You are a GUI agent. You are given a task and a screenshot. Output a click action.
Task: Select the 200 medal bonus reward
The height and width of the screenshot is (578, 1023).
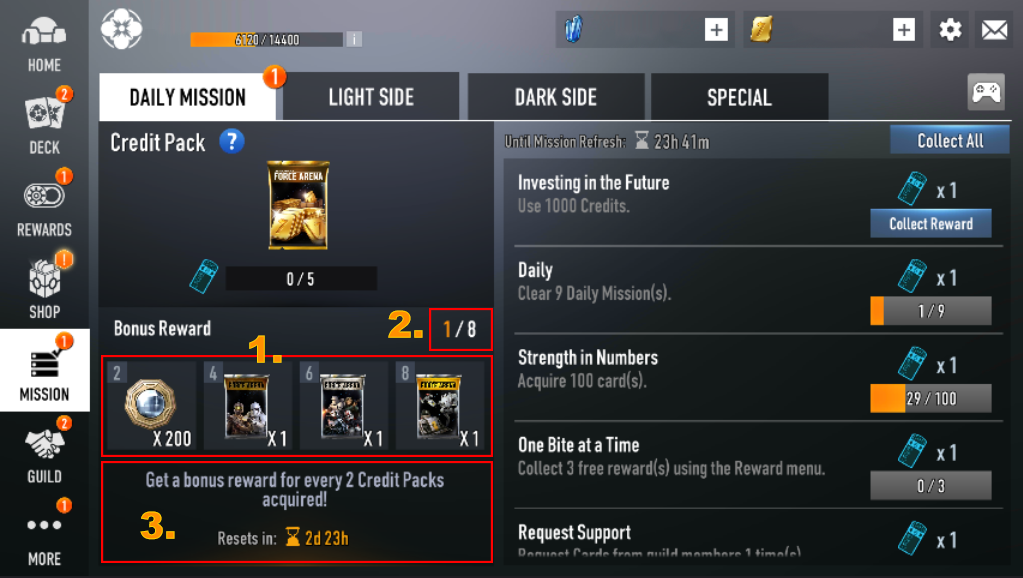pyautogui.click(x=151, y=405)
